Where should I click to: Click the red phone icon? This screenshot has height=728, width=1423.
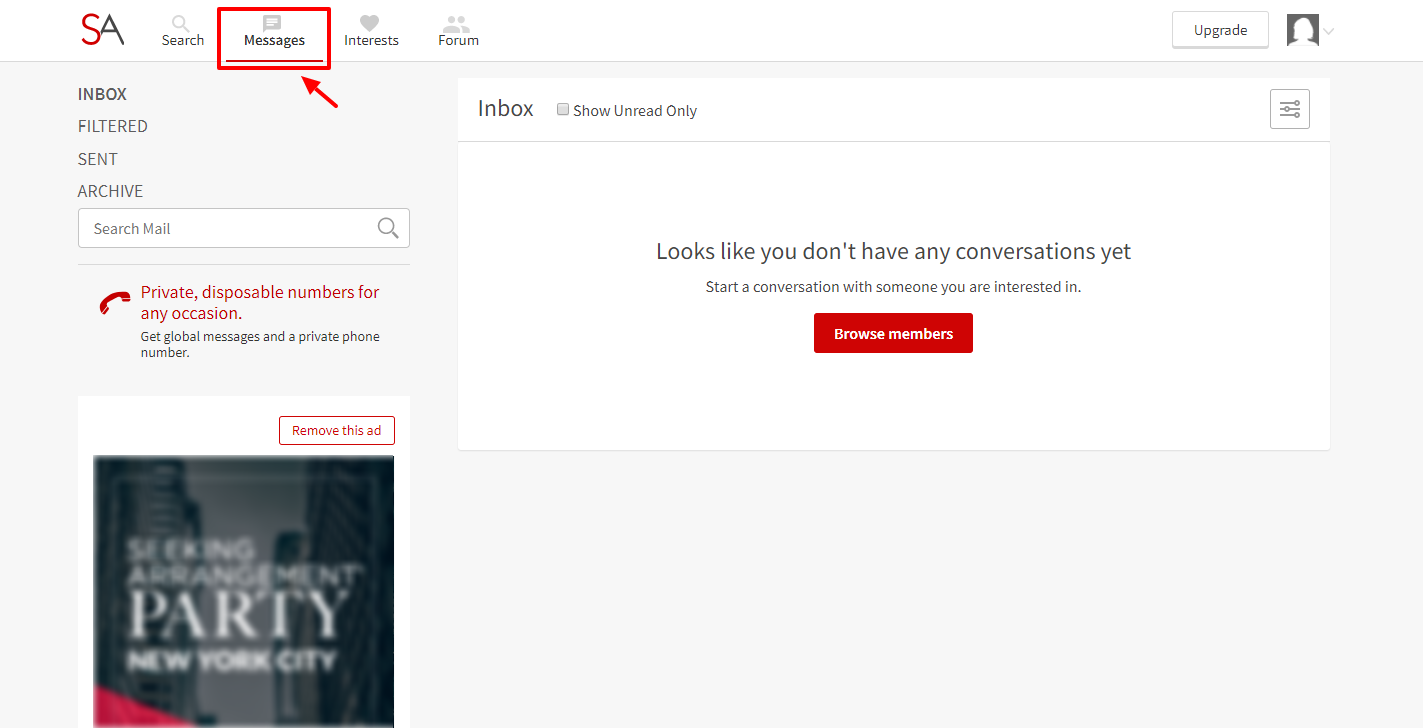point(115,303)
